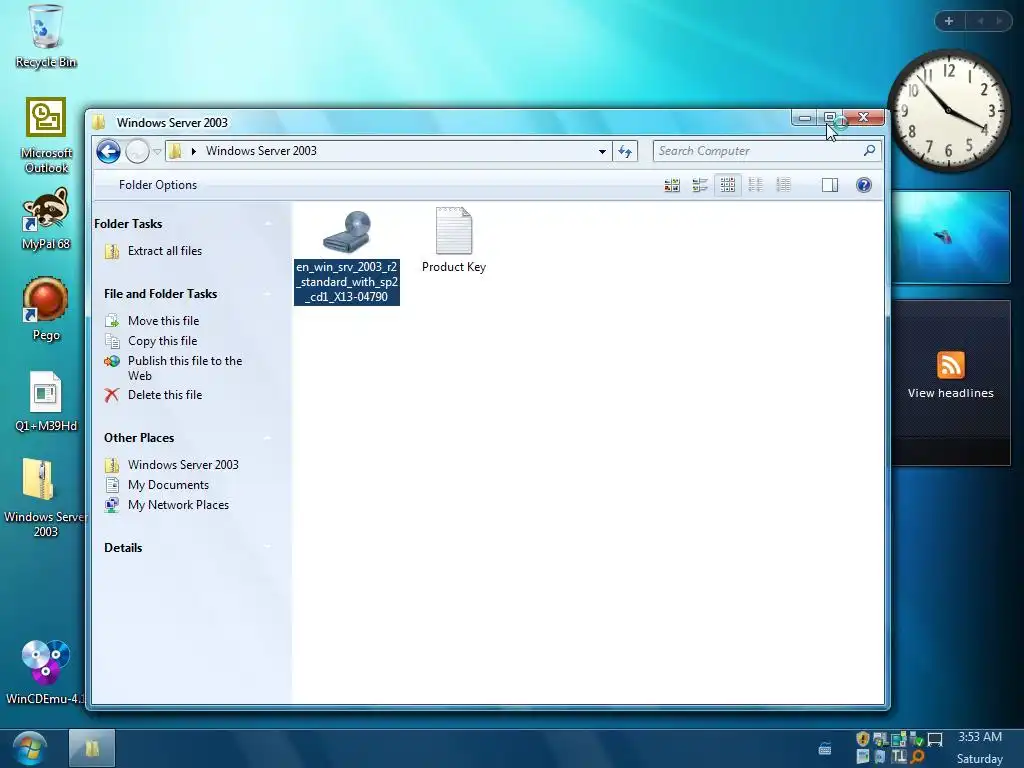
Task: Switch to details view icon in toolbar
Action: coord(784,185)
